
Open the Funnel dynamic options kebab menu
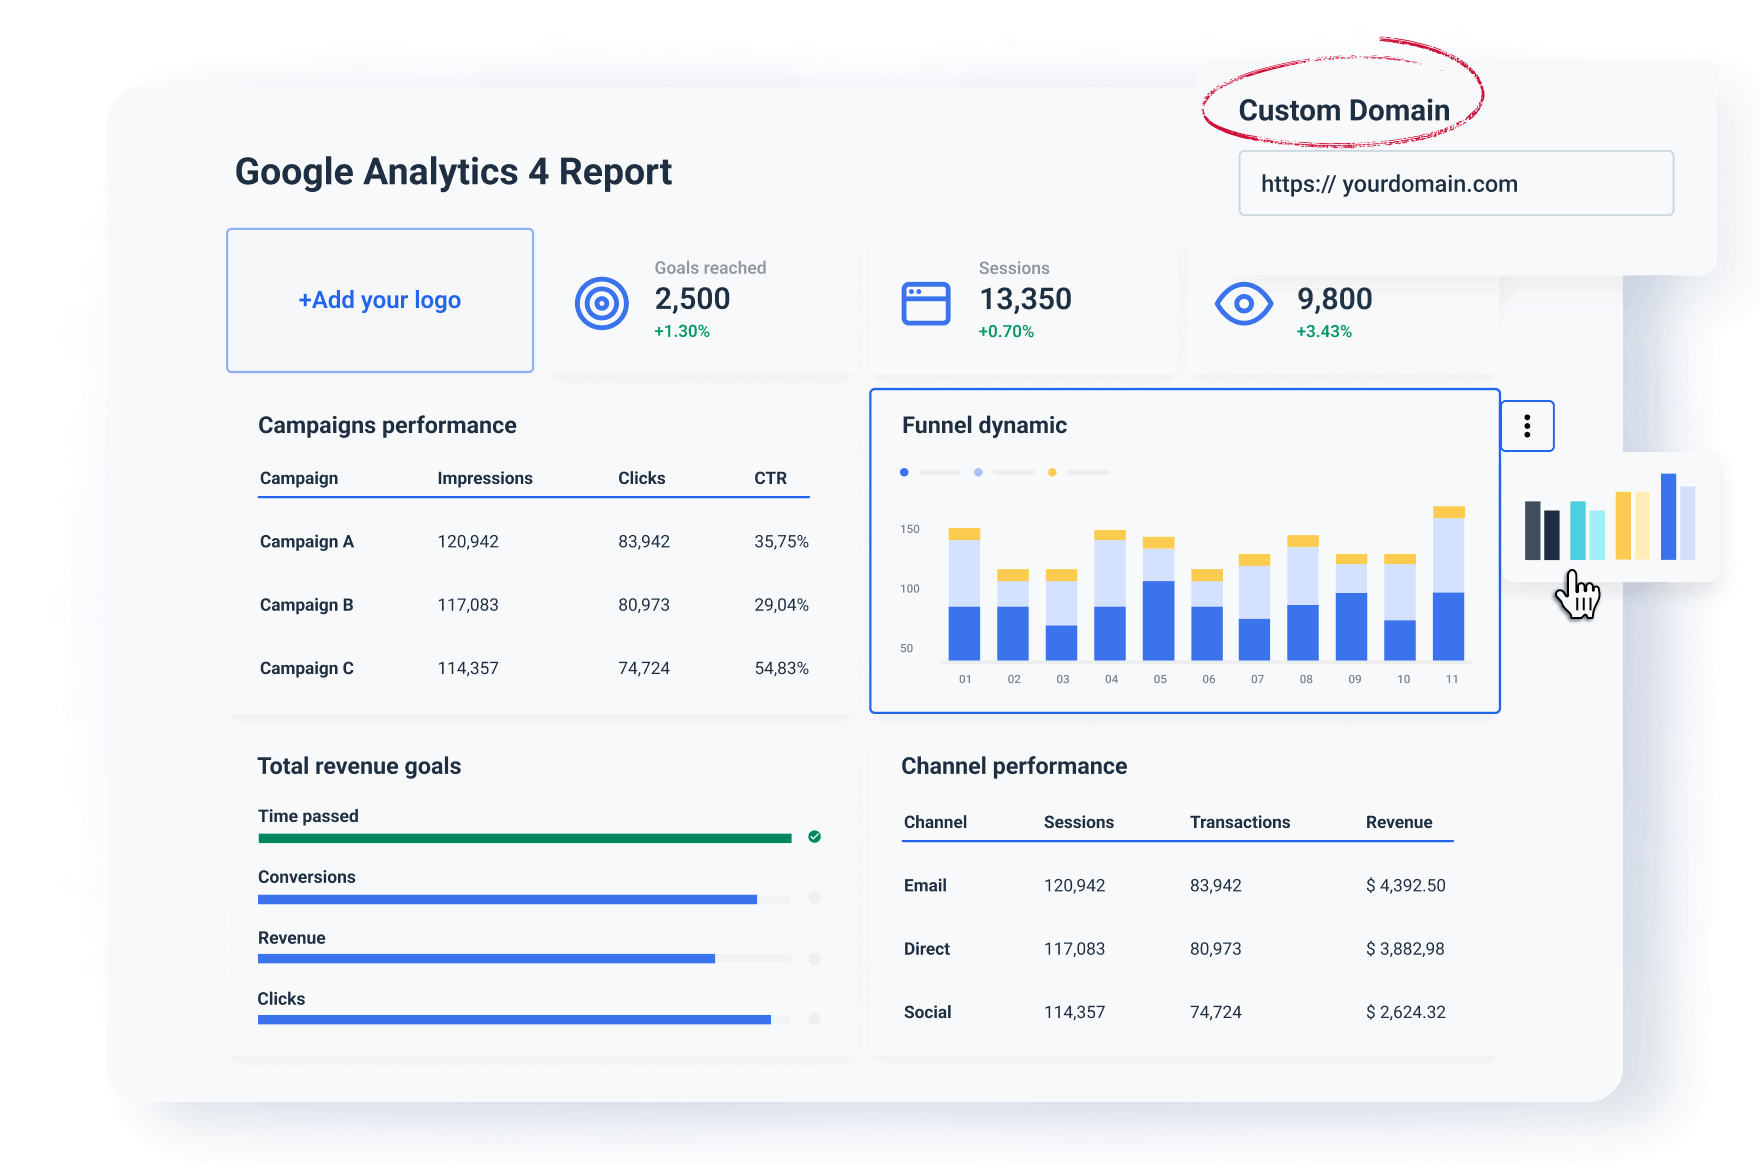pyautogui.click(x=1527, y=426)
